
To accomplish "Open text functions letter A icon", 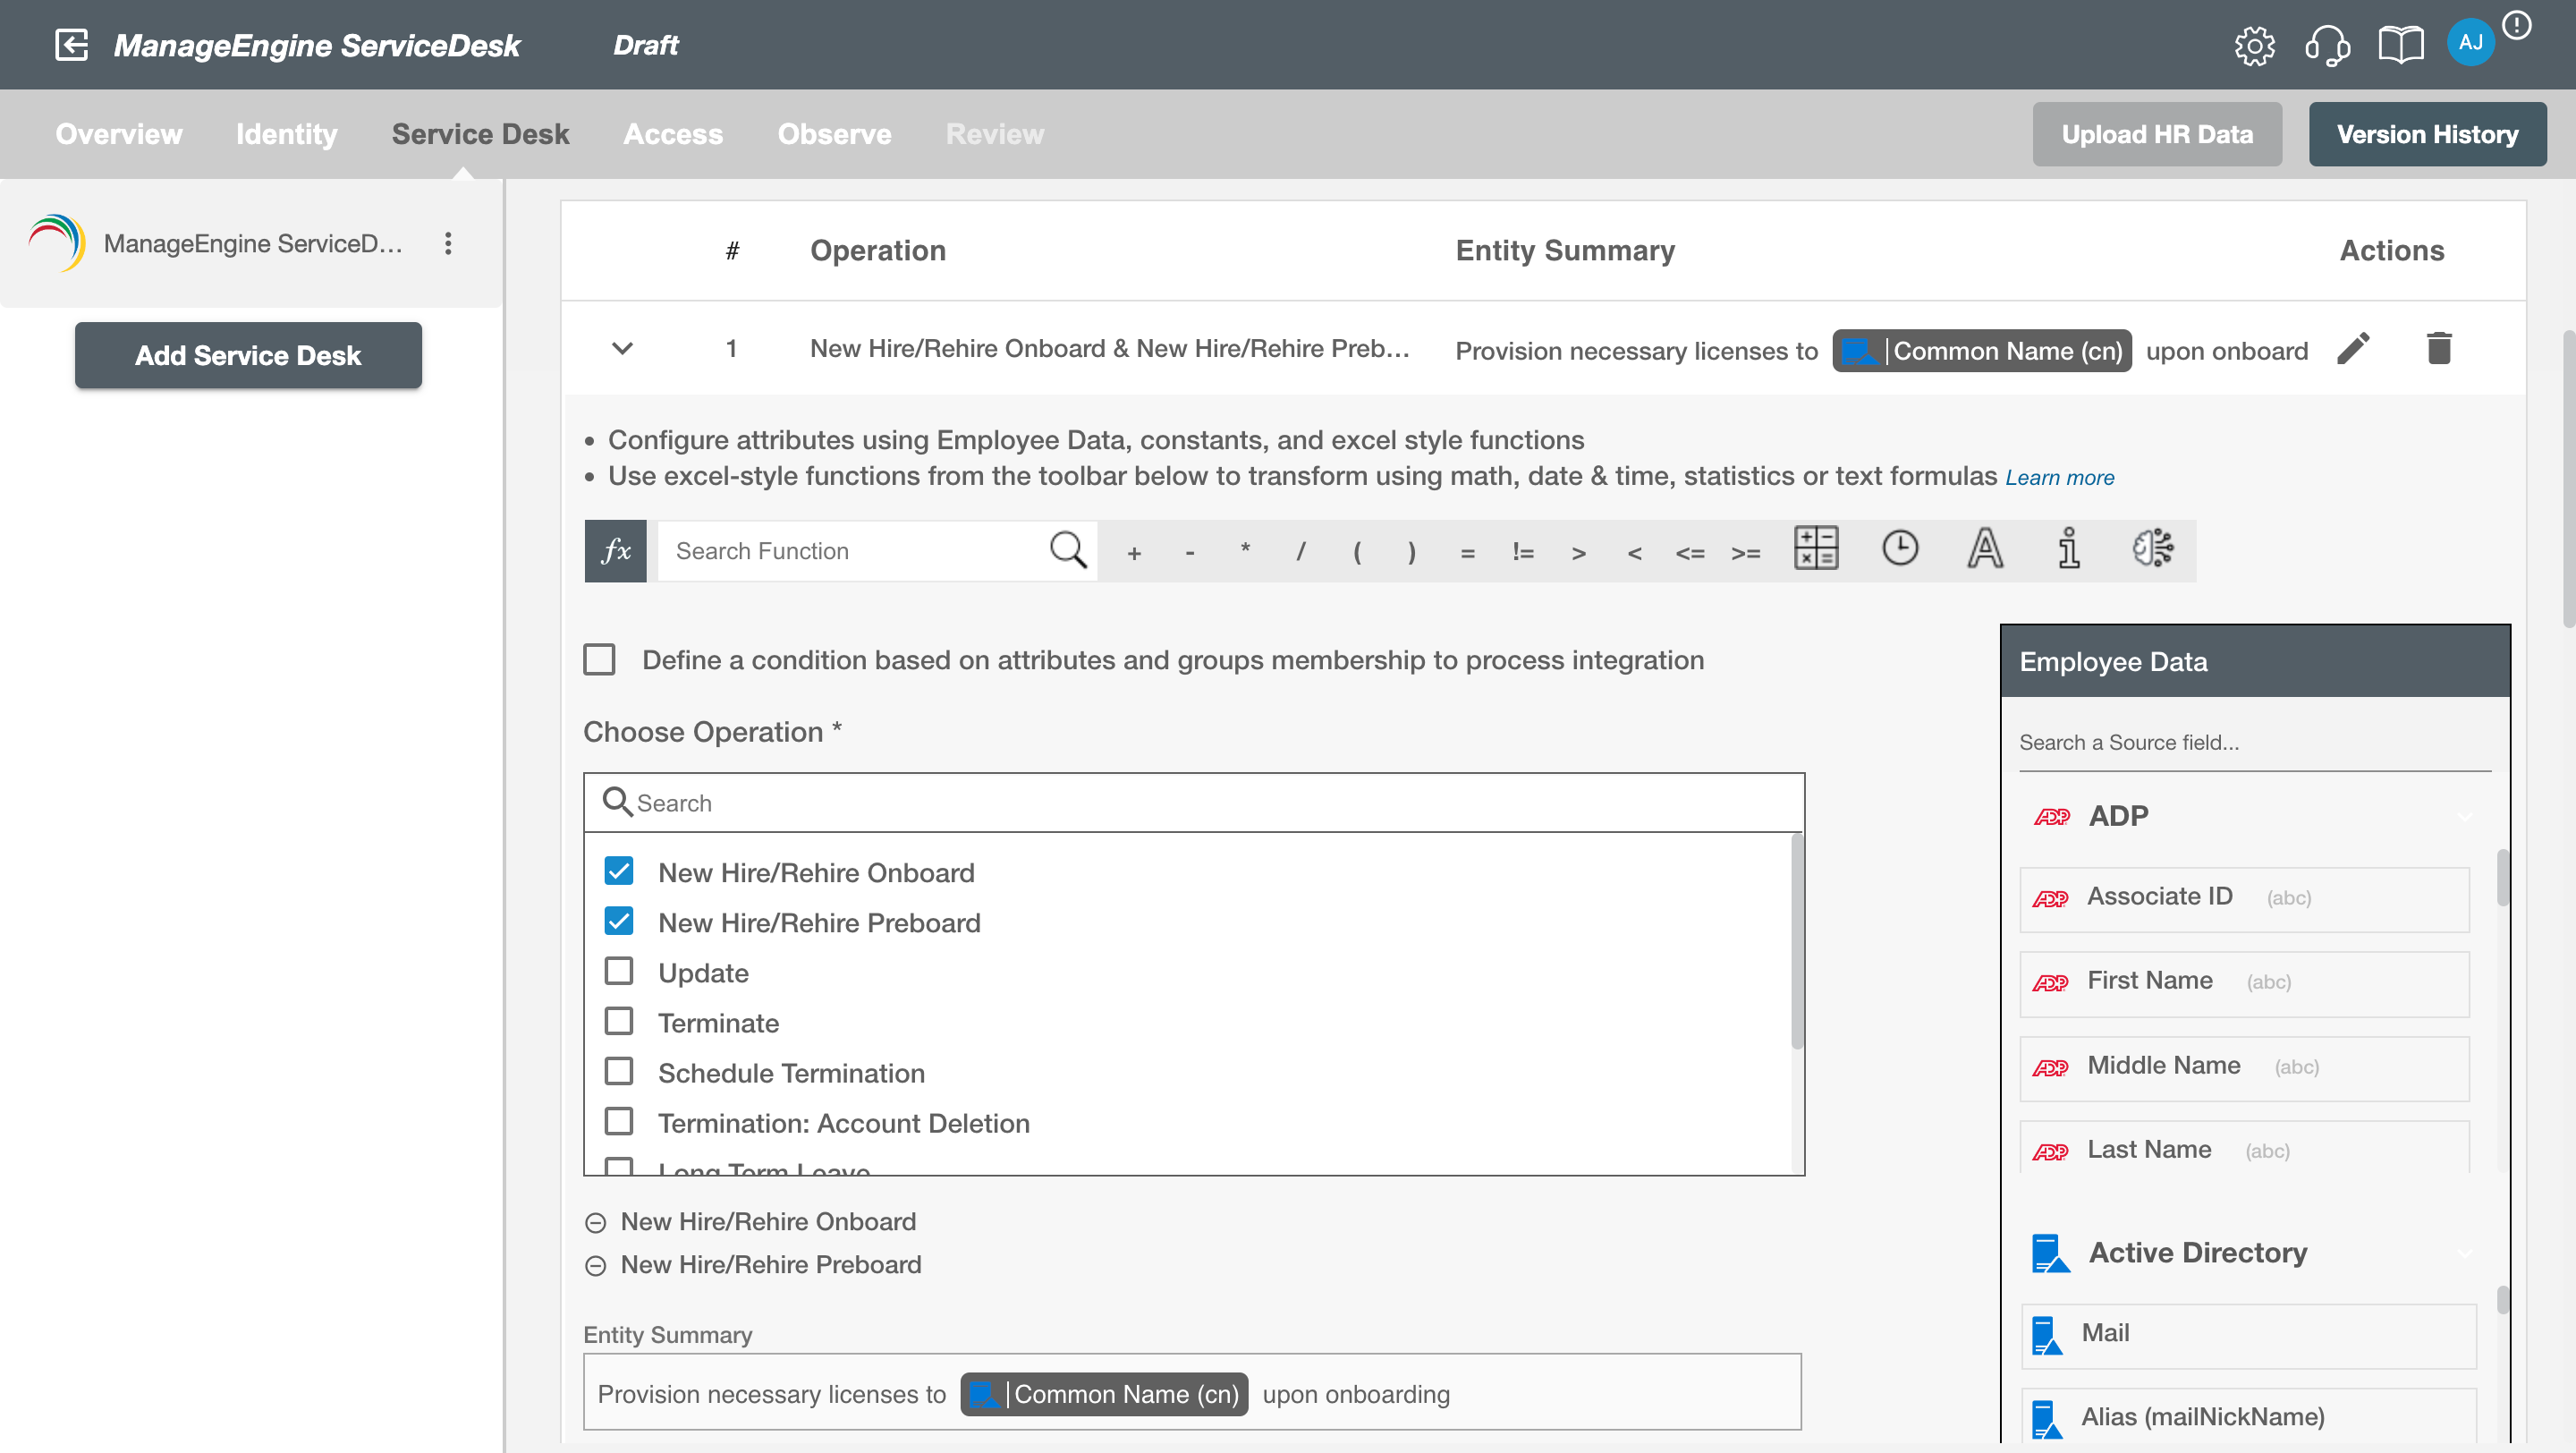I will click(x=1985, y=549).
